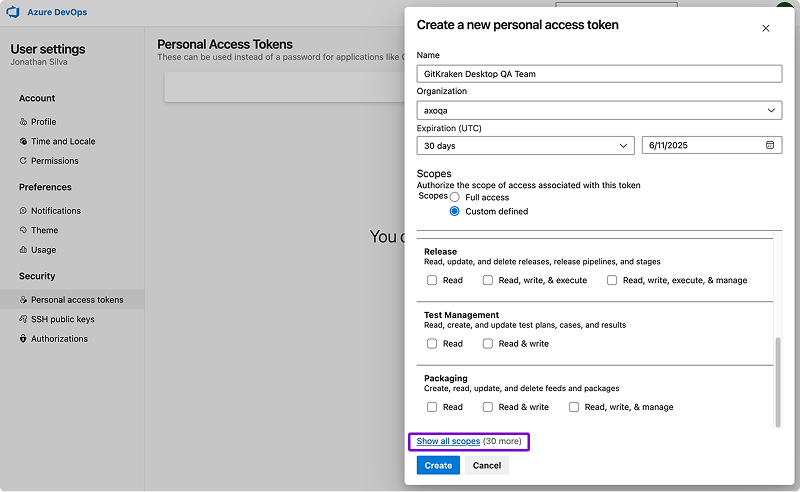This screenshot has height=492, width=800.
Task: Select the Full access radio button
Action: [x=455, y=198]
